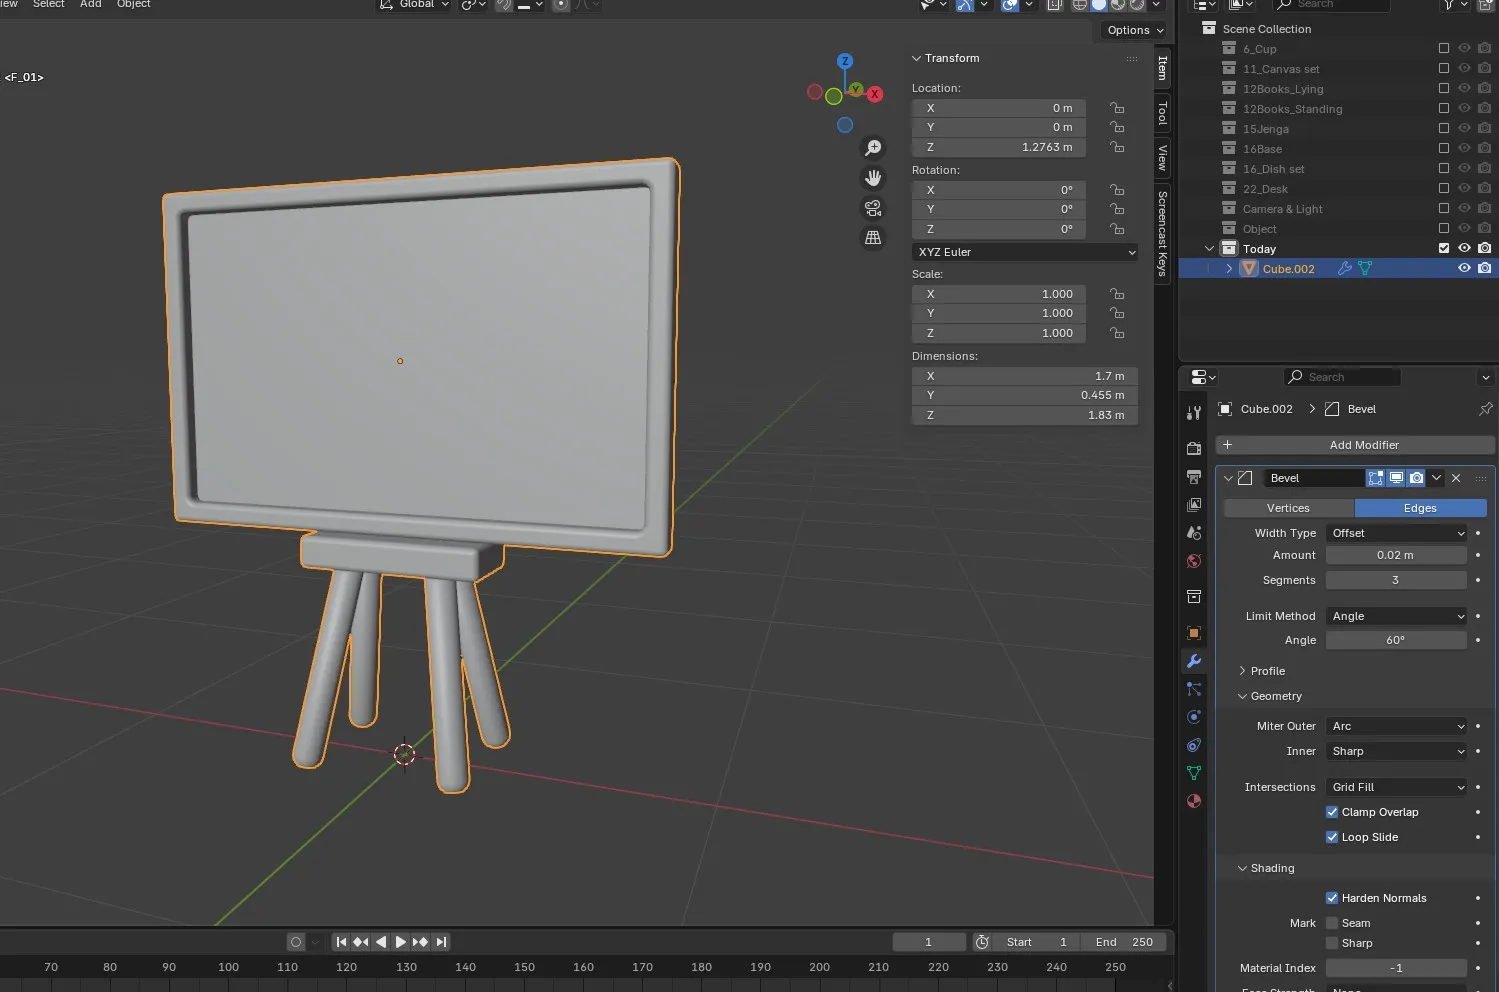Viewport: 1499px width, 992px height.
Task: Open the Object Data mesh tab icon
Action: pos(1193,773)
